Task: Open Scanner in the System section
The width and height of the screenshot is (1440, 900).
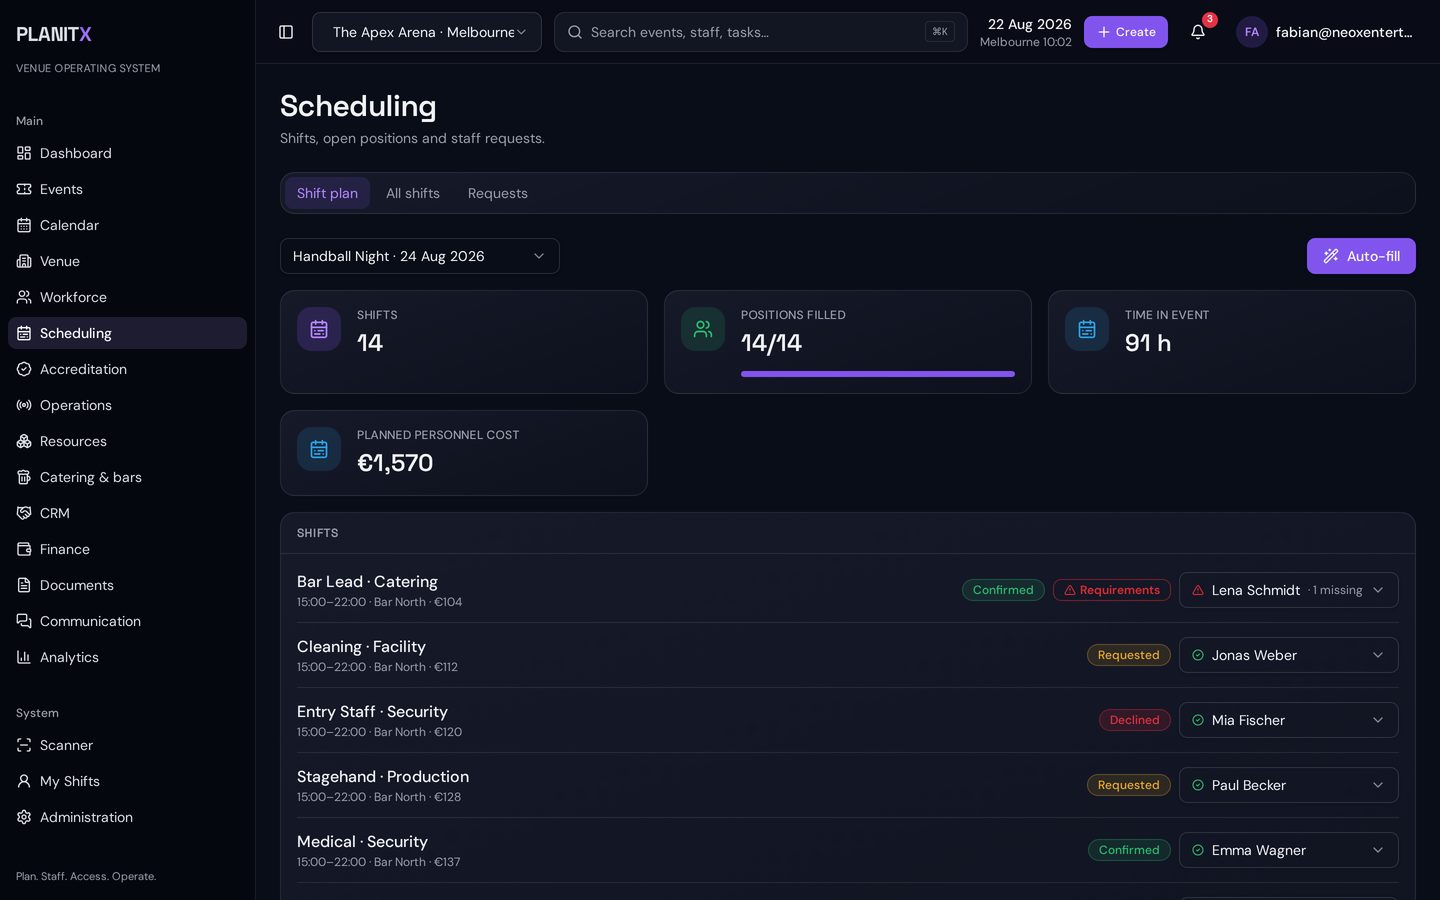Action: pos(127,745)
